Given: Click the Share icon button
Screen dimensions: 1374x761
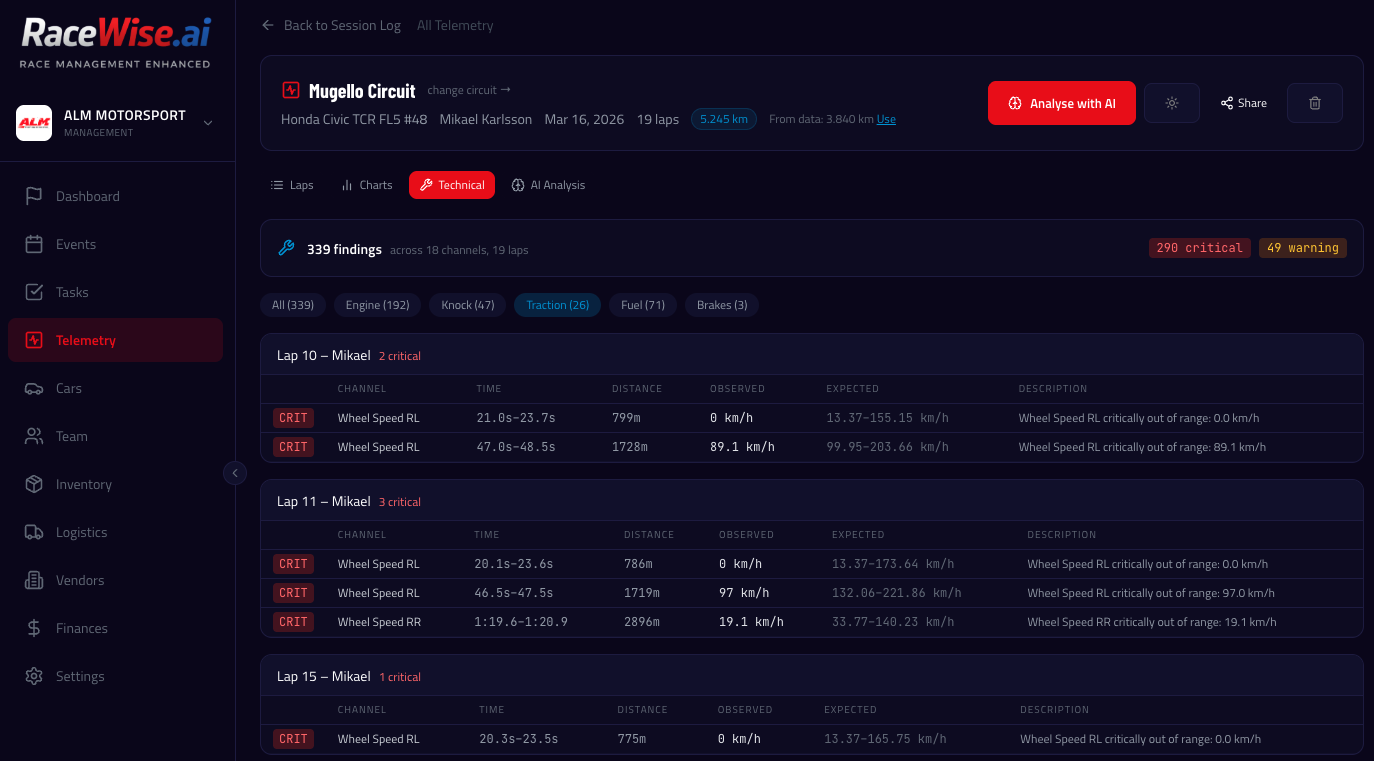Looking at the screenshot, I should click(x=1243, y=103).
